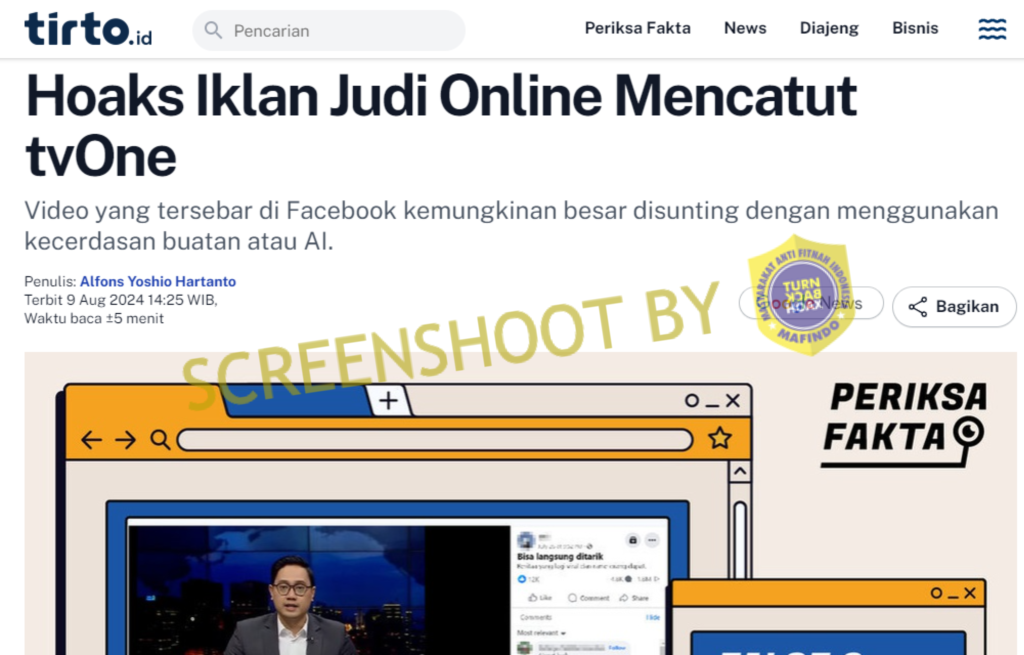Image resolution: width=1024 pixels, height=655 pixels.
Task: Click the search magnifier icon
Action: [x=213, y=30]
